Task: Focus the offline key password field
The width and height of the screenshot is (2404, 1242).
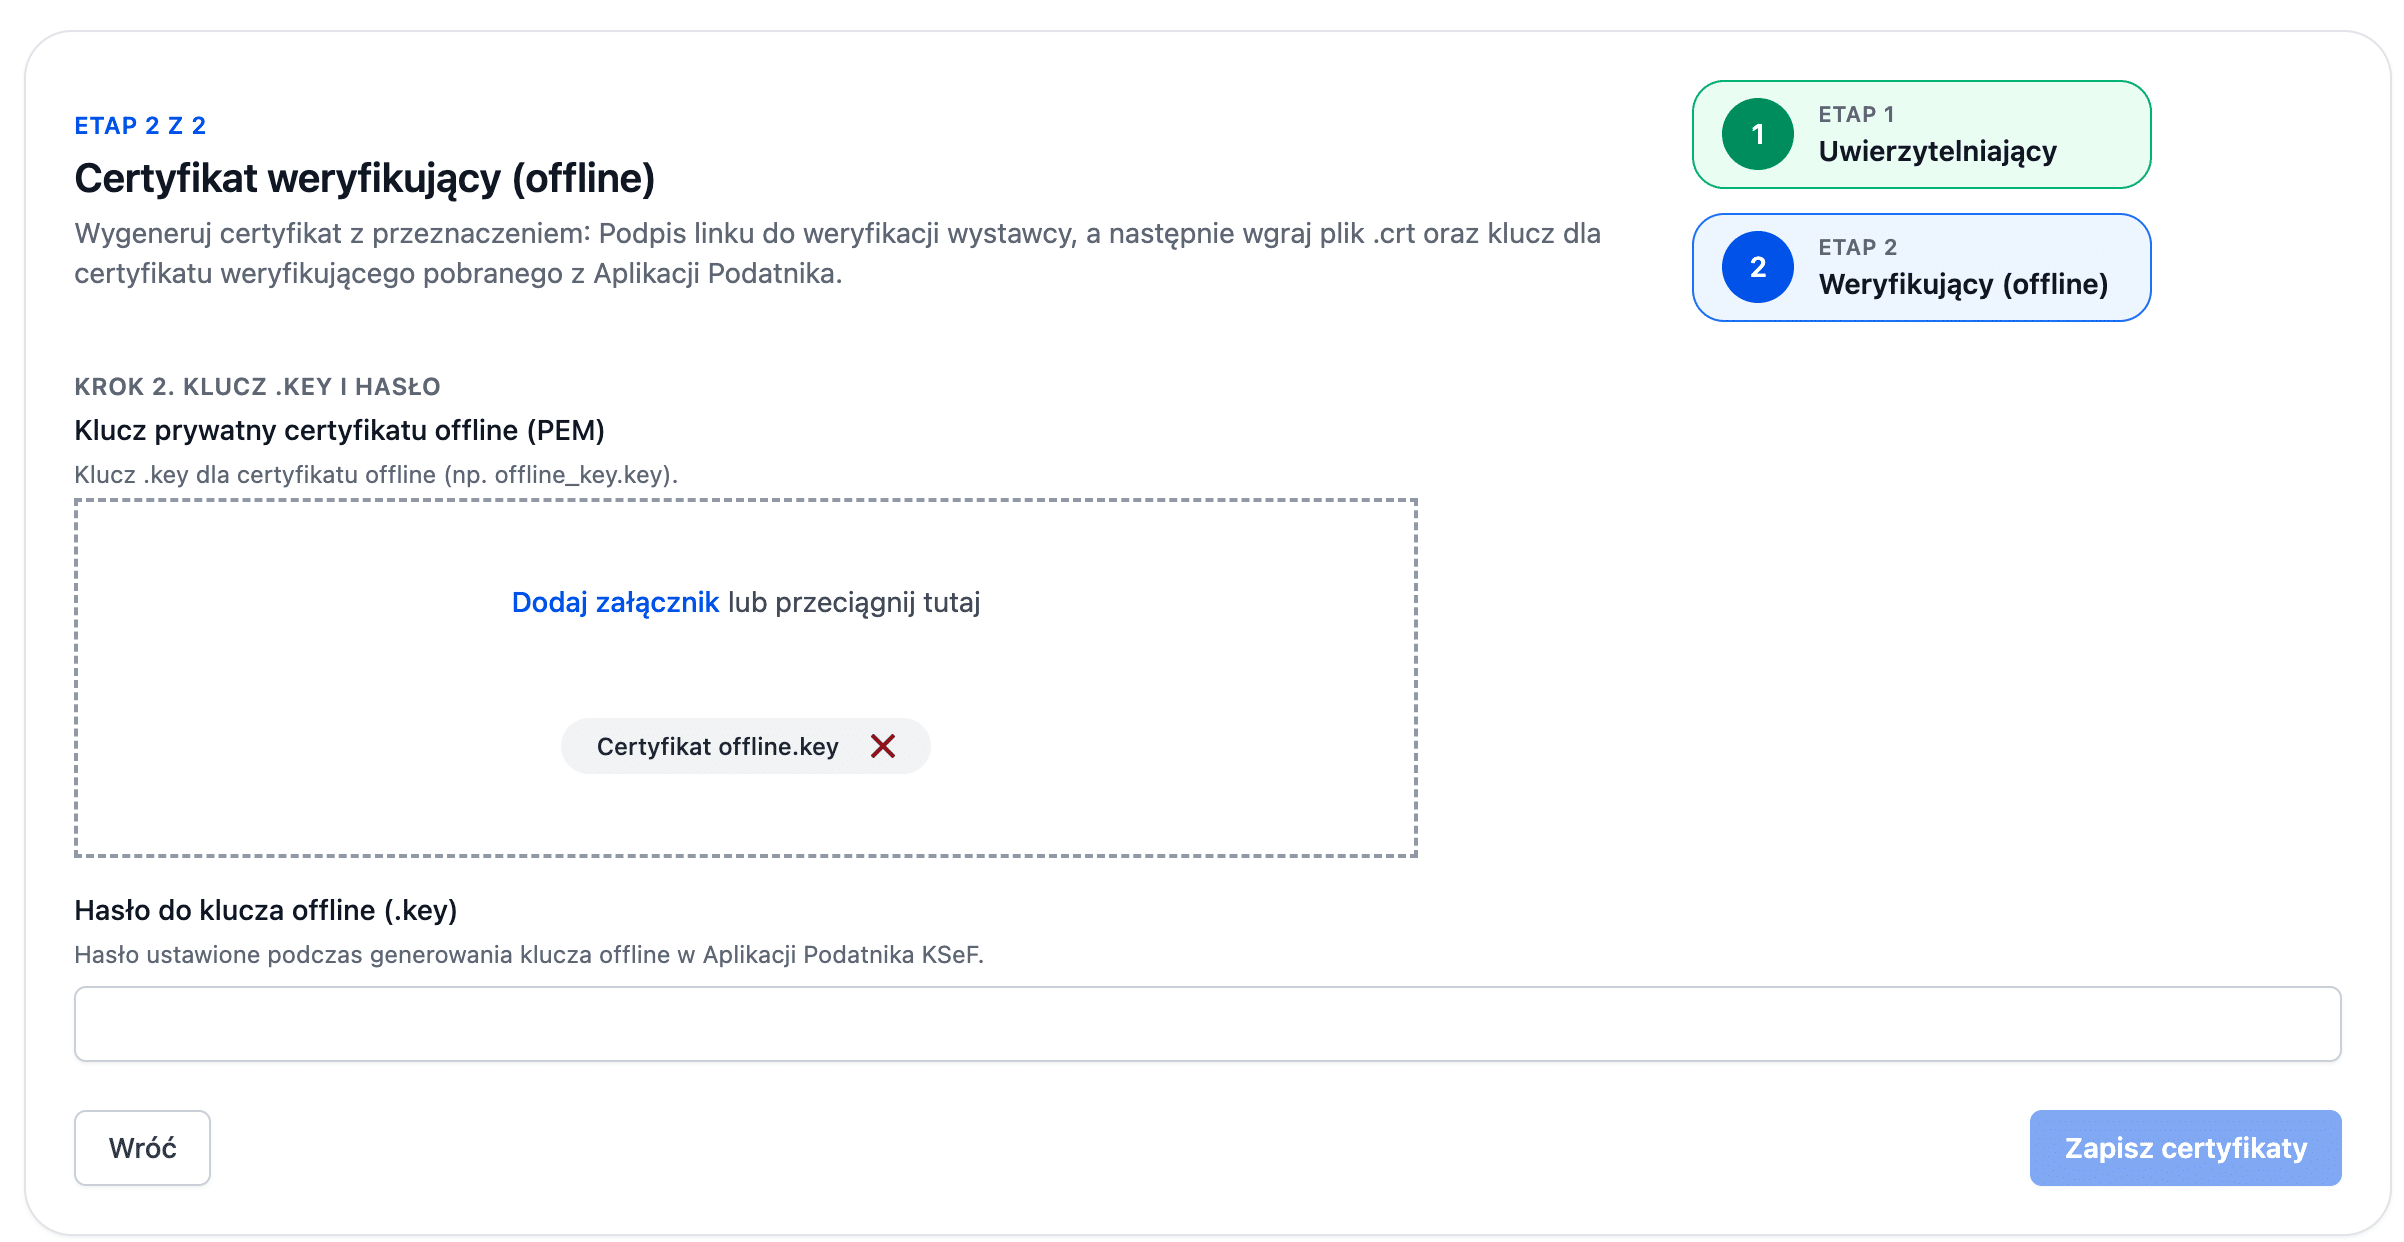Action: tap(1207, 1024)
